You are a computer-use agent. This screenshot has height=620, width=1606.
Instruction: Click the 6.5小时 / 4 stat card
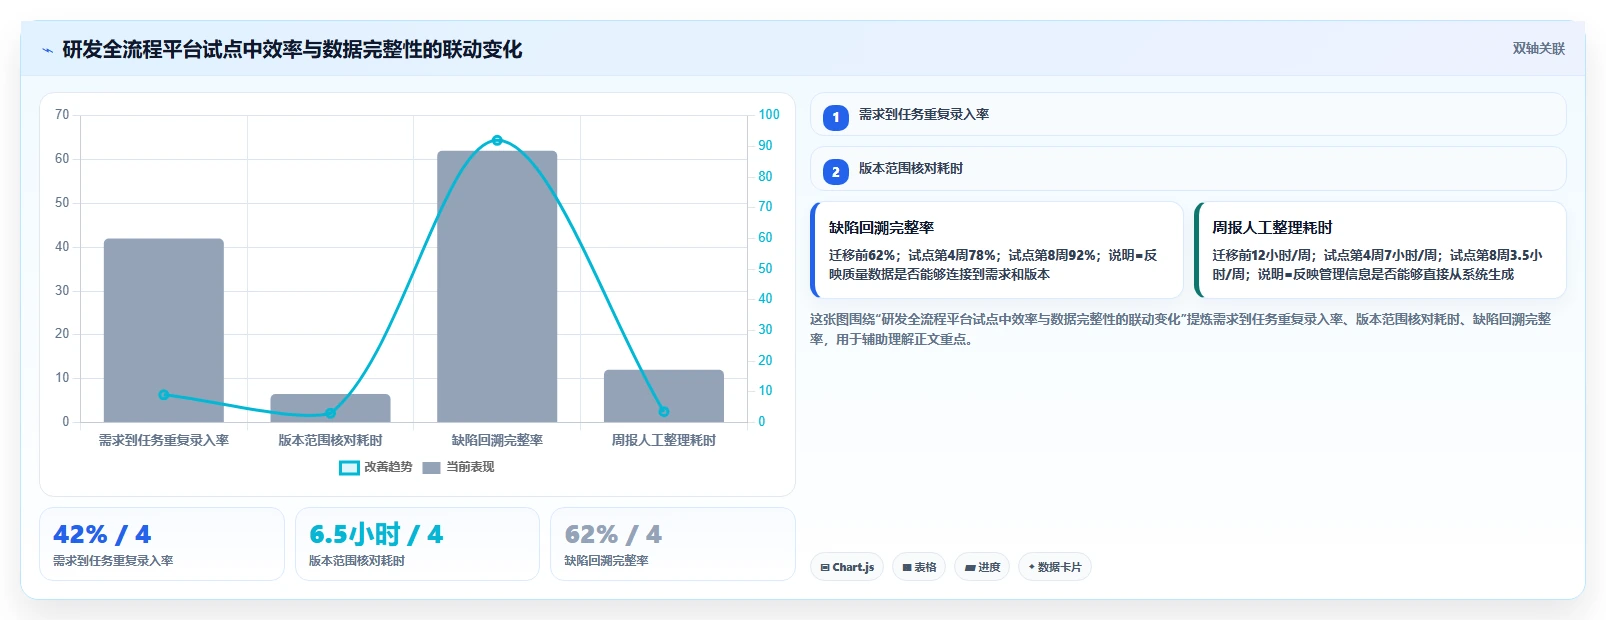[417, 544]
